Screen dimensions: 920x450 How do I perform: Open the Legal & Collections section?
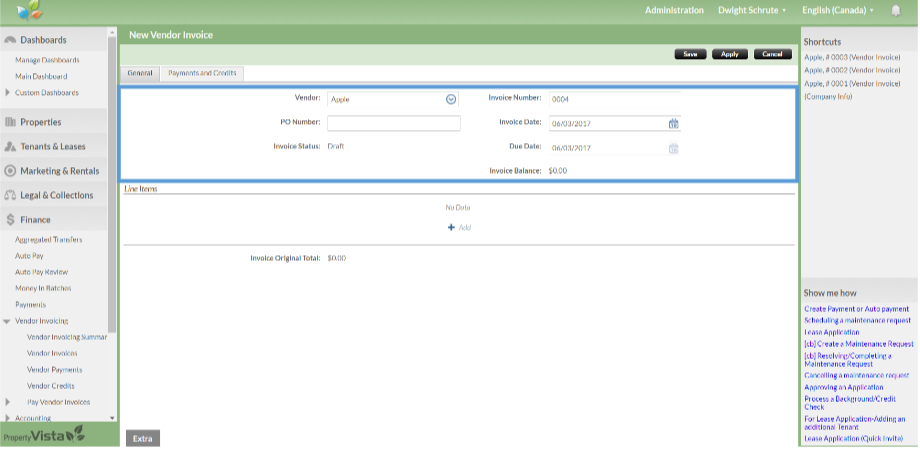click(x=56, y=195)
